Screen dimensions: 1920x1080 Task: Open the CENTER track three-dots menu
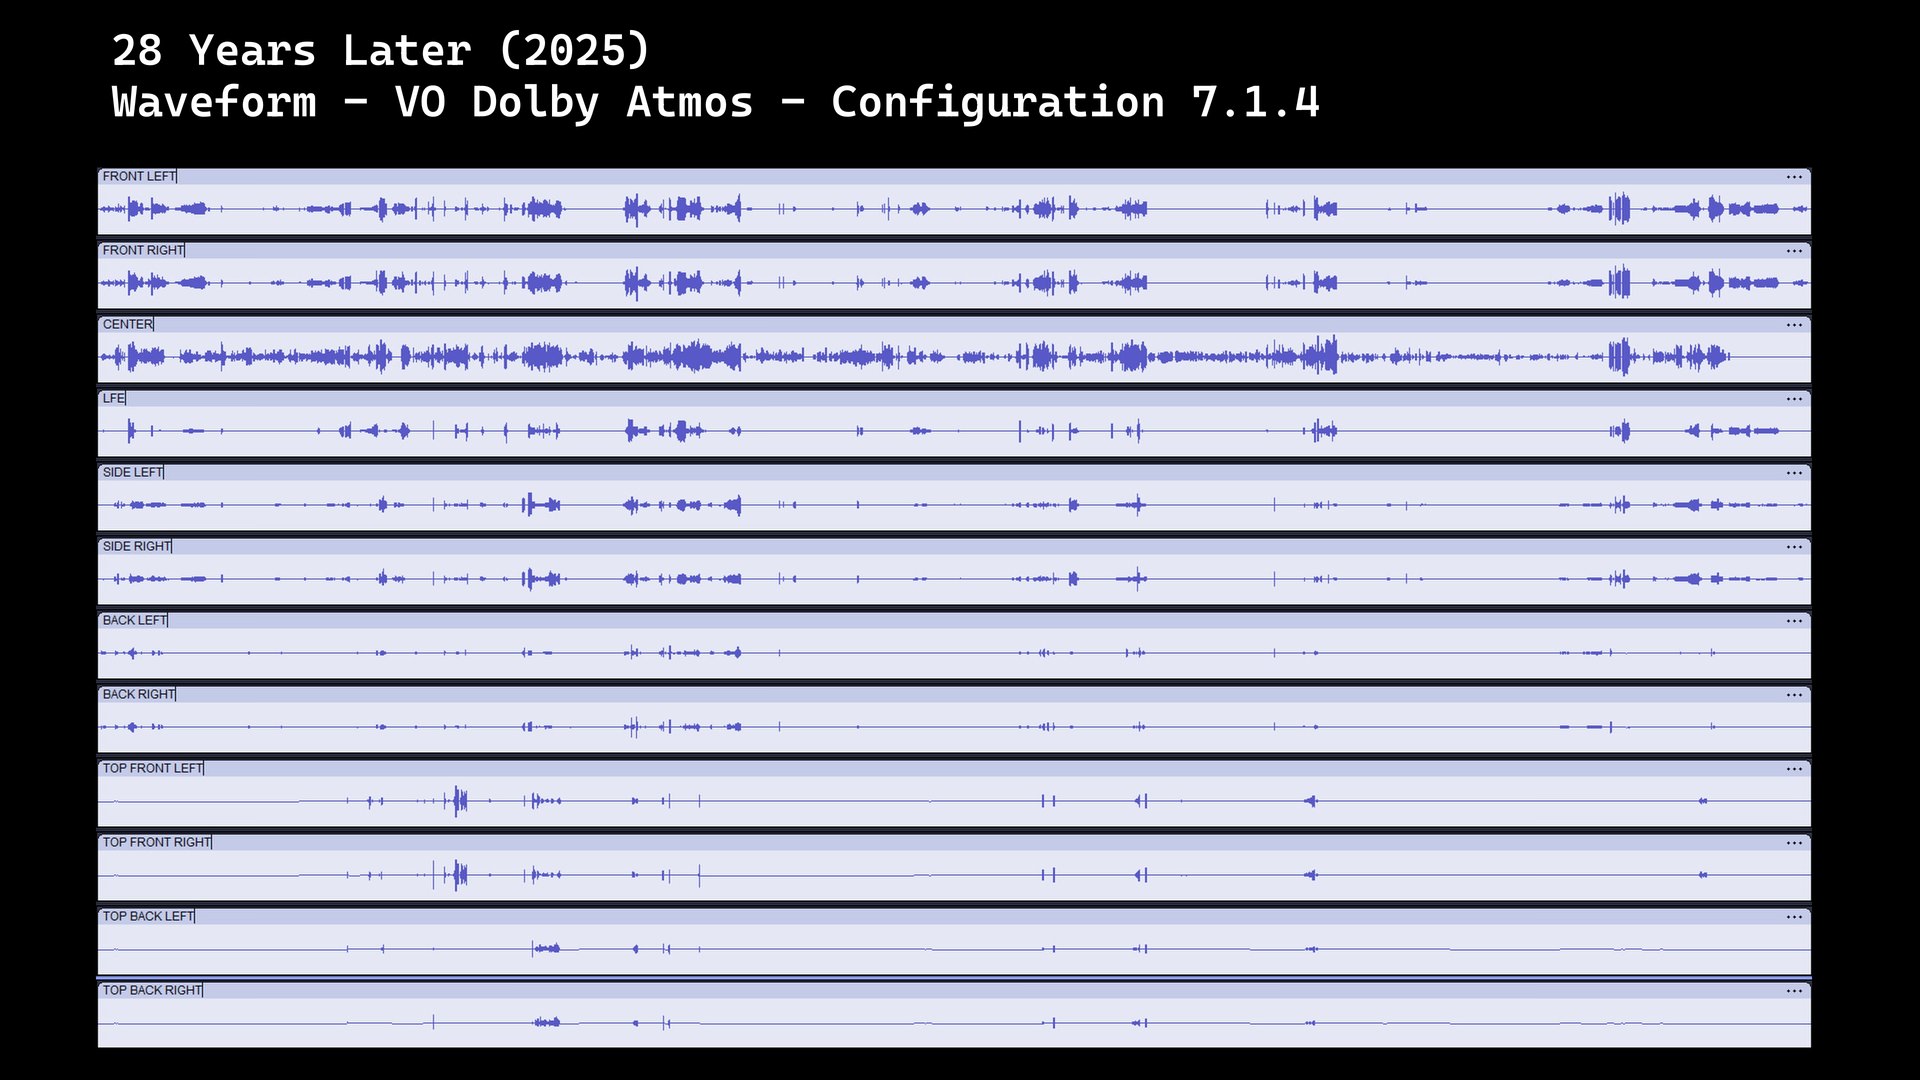coord(1794,325)
